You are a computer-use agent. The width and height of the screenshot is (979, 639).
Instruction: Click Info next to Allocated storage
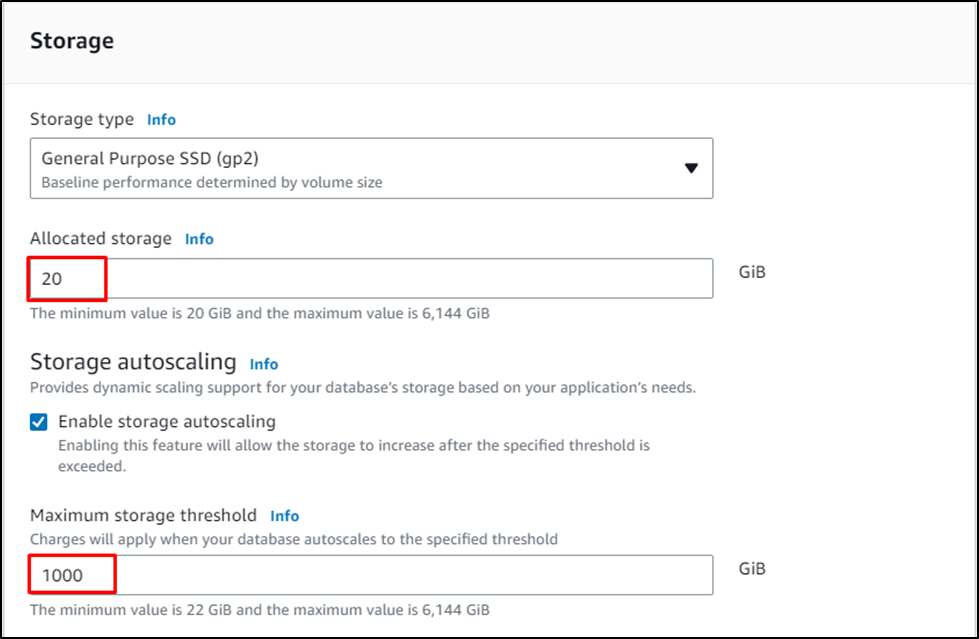pyautogui.click(x=198, y=239)
